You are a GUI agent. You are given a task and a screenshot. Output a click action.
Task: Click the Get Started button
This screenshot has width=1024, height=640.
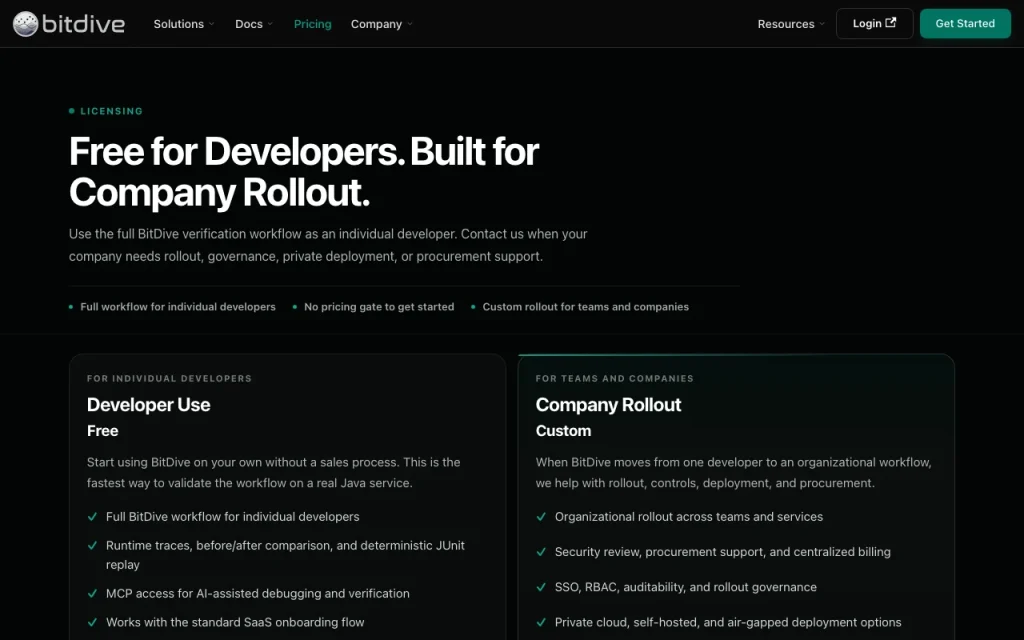[965, 24]
